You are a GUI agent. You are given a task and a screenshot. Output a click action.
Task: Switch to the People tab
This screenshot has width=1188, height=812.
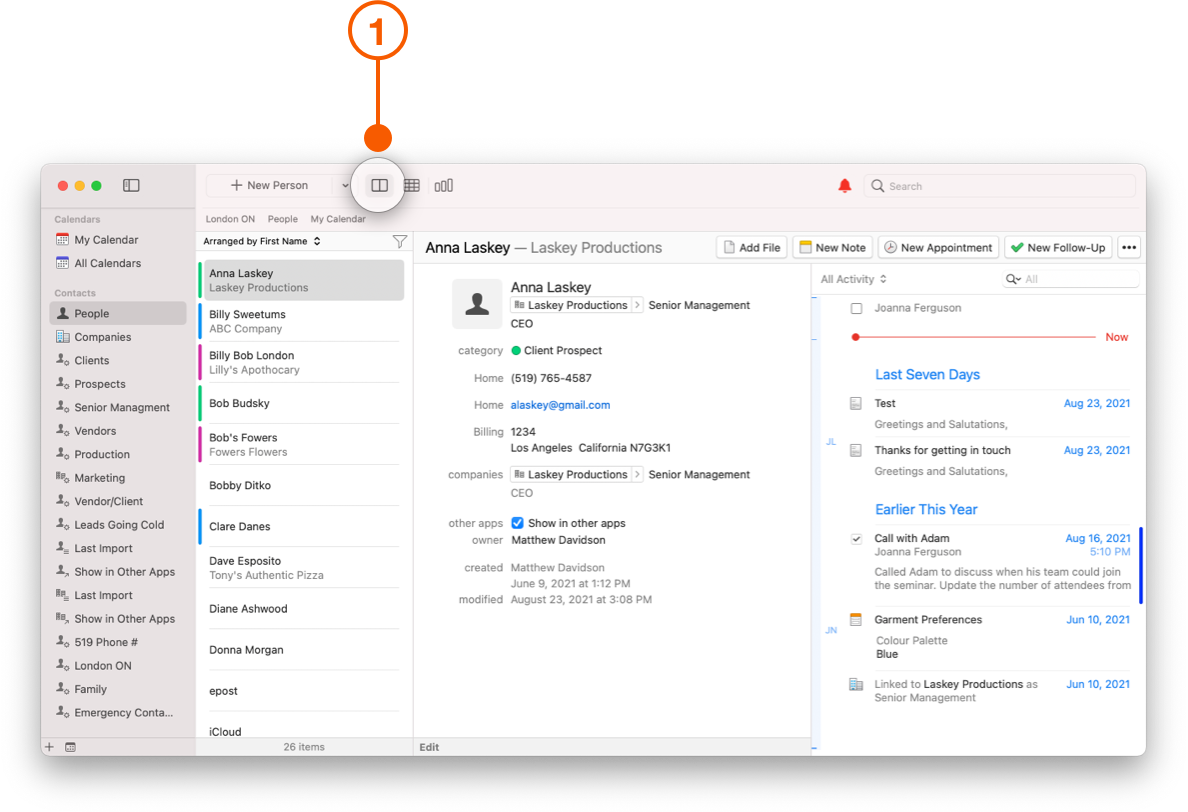pyautogui.click(x=283, y=218)
